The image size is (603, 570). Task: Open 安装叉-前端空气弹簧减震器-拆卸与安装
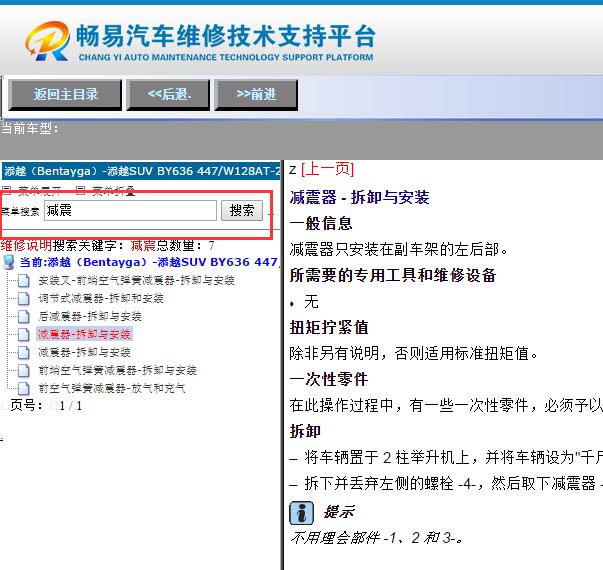[x=136, y=280]
